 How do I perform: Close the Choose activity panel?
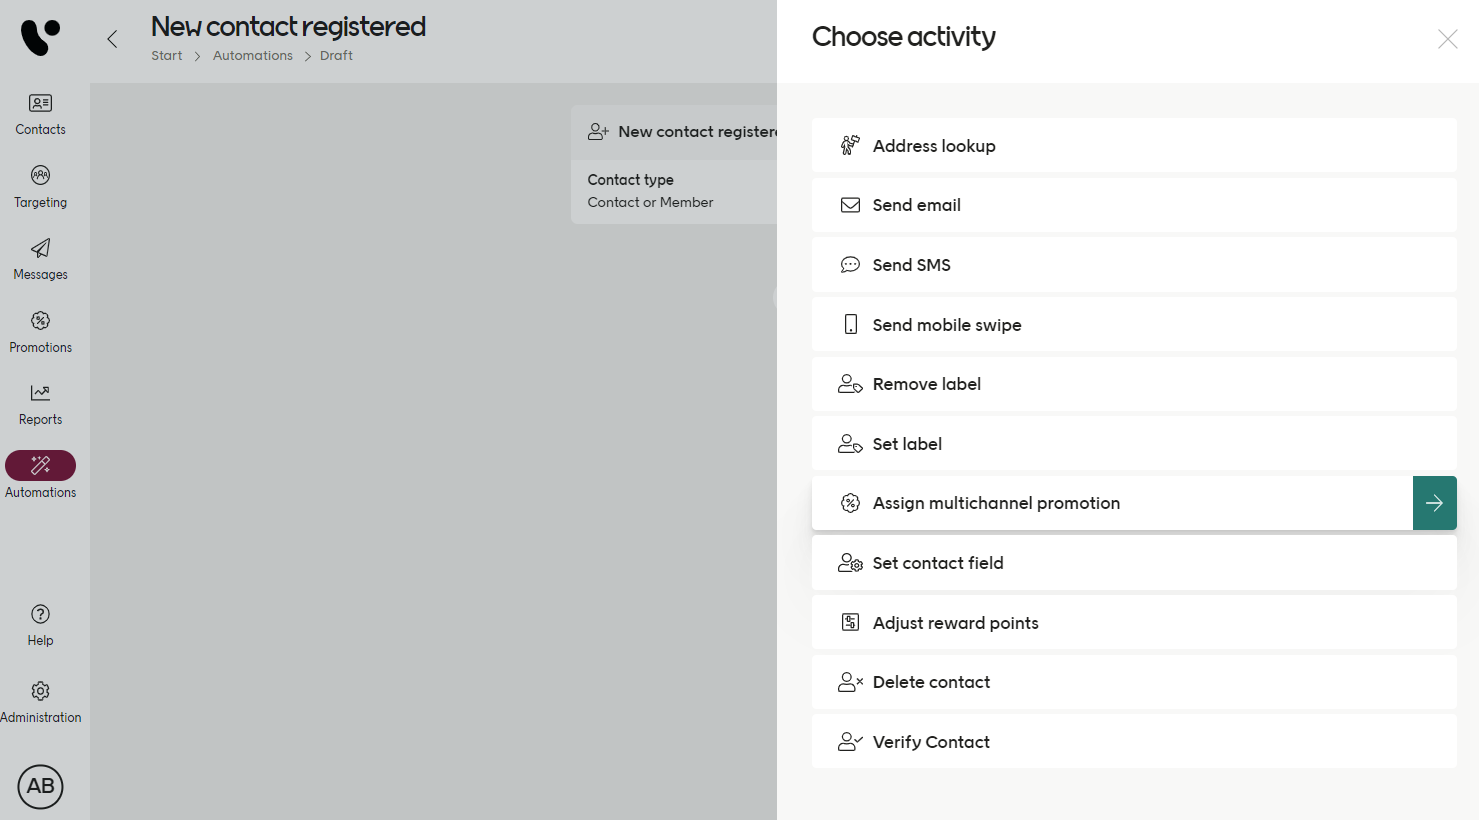point(1447,39)
